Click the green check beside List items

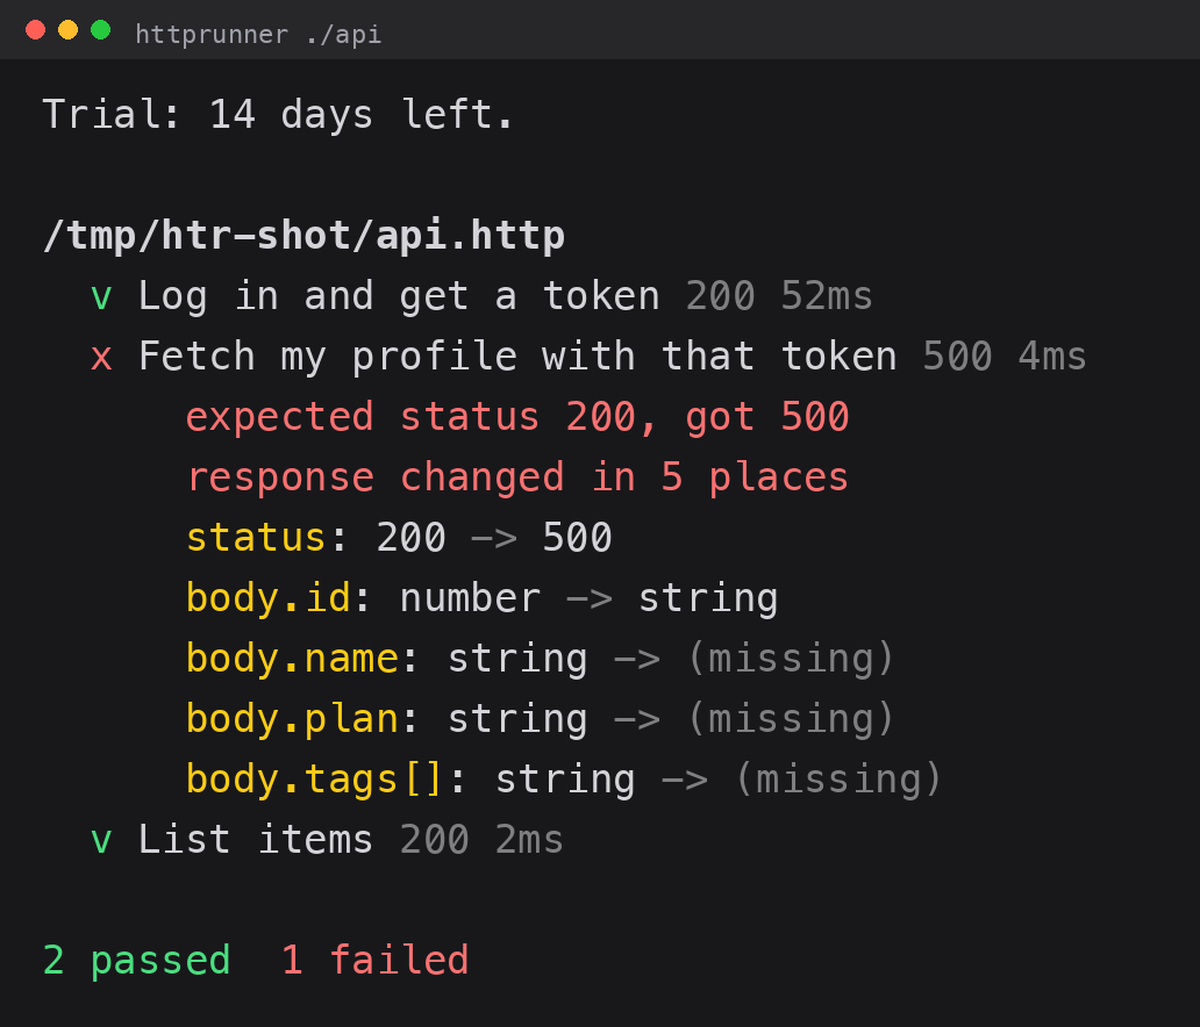(x=101, y=841)
